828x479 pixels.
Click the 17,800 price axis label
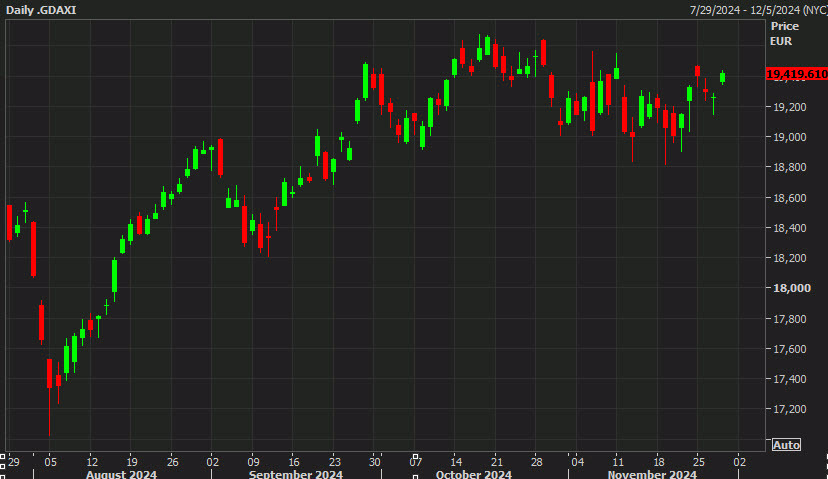click(x=789, y=319)
